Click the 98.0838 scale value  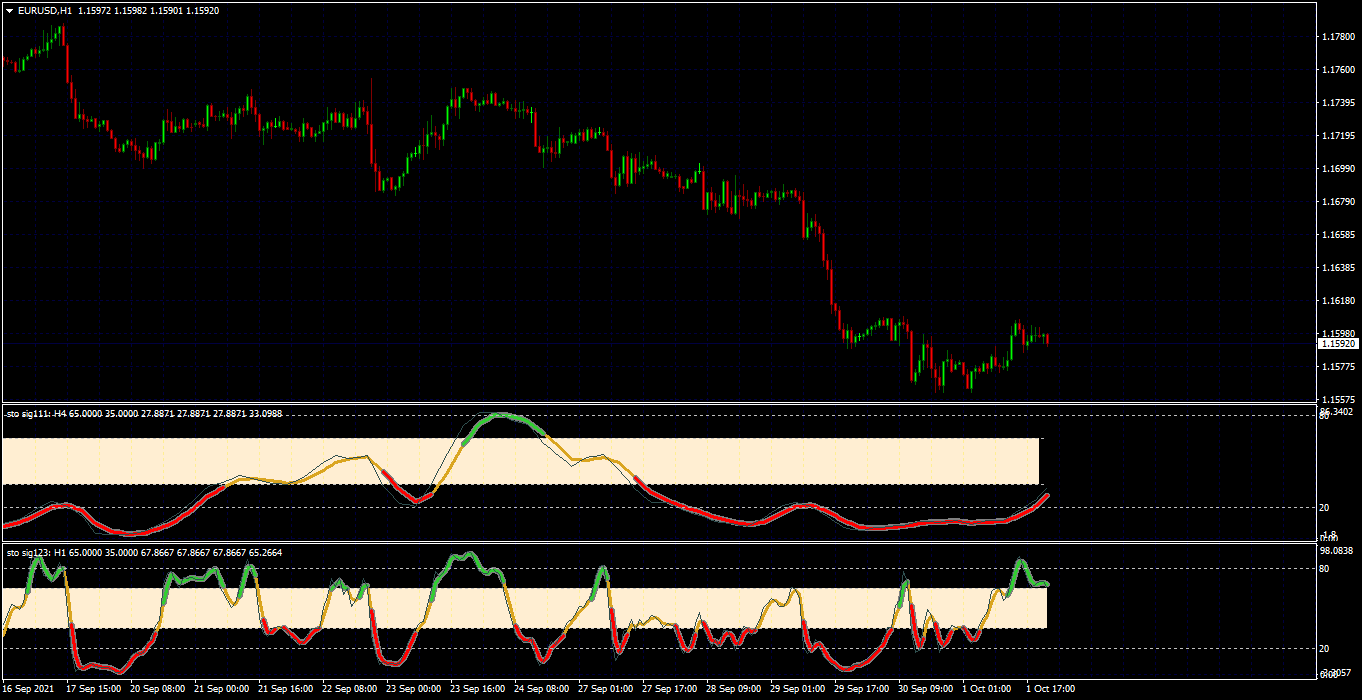tap(1337, 550)
